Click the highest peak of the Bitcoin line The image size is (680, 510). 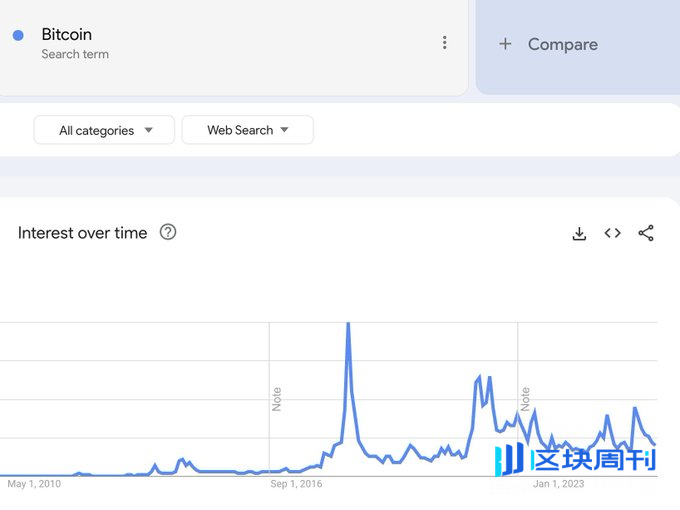348,324
